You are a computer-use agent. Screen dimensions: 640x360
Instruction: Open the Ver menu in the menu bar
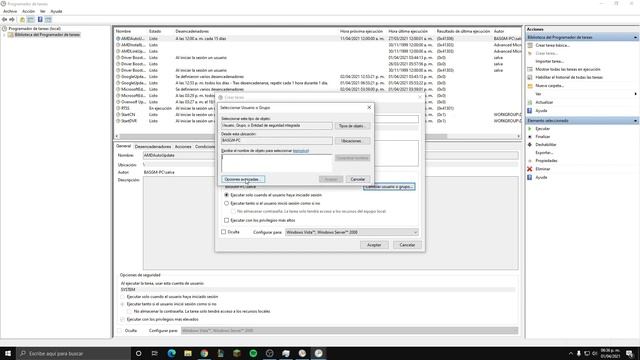(42, 11)
